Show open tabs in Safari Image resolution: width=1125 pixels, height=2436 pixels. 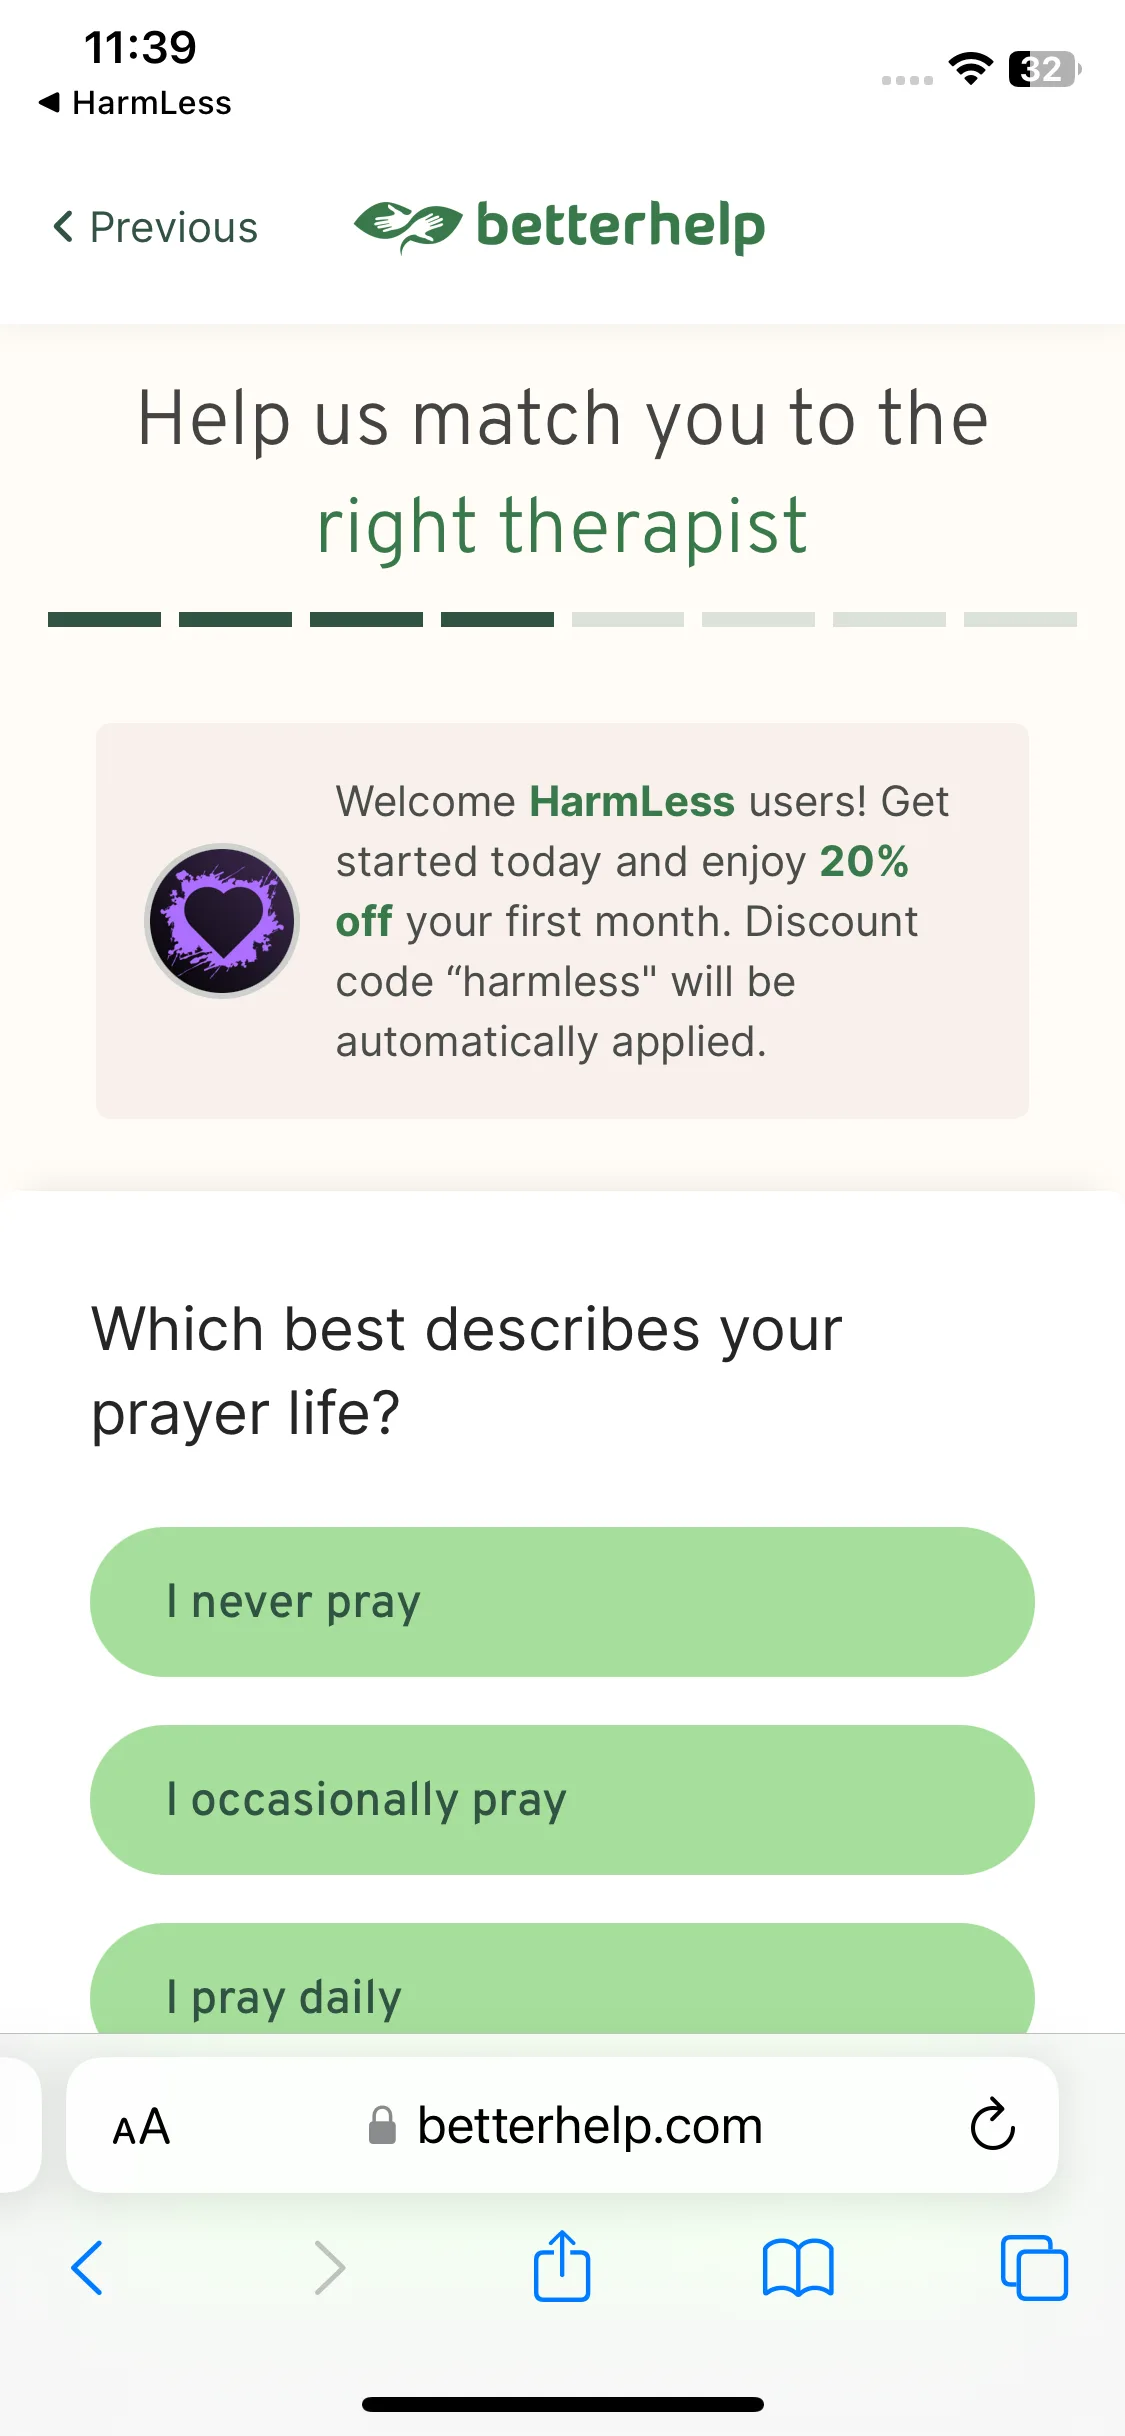[1034, 2268]
